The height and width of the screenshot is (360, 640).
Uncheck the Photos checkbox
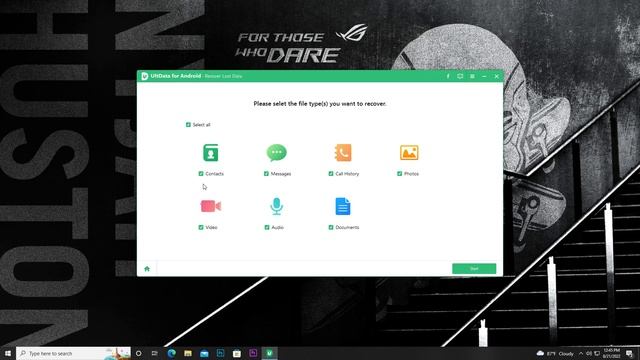click(400, 173)
